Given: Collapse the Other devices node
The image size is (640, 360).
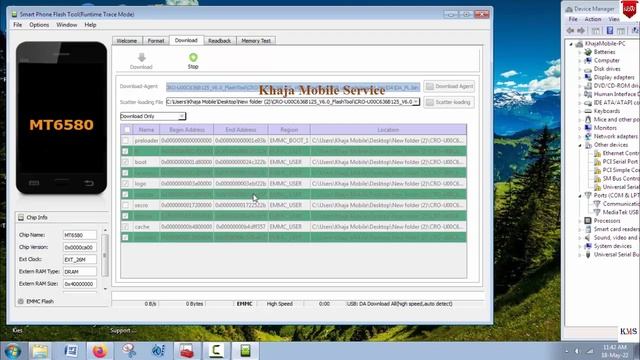Looking at the screenshot, I should tap(580, 145).
